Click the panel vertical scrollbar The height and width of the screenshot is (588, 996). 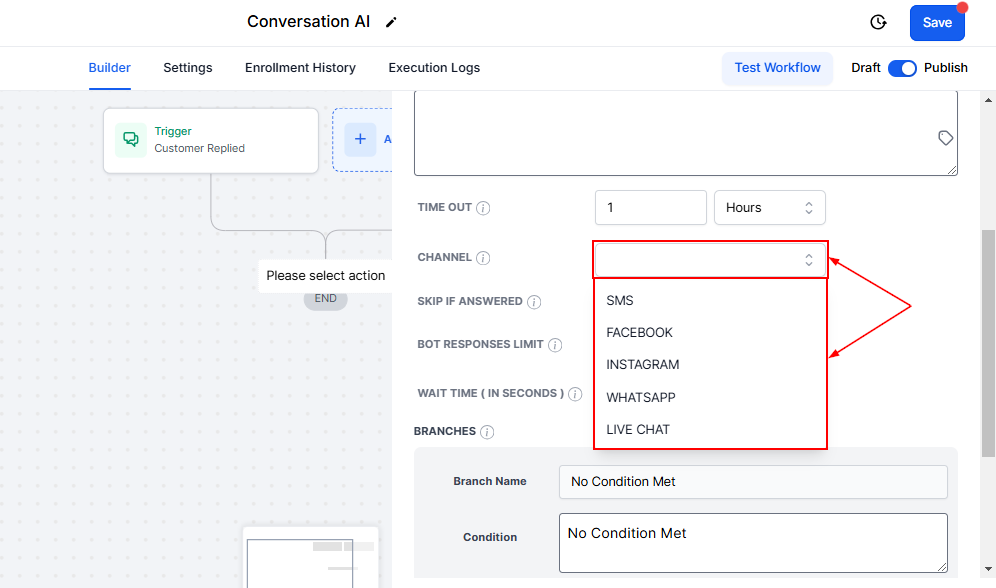(x=988, y=343)
